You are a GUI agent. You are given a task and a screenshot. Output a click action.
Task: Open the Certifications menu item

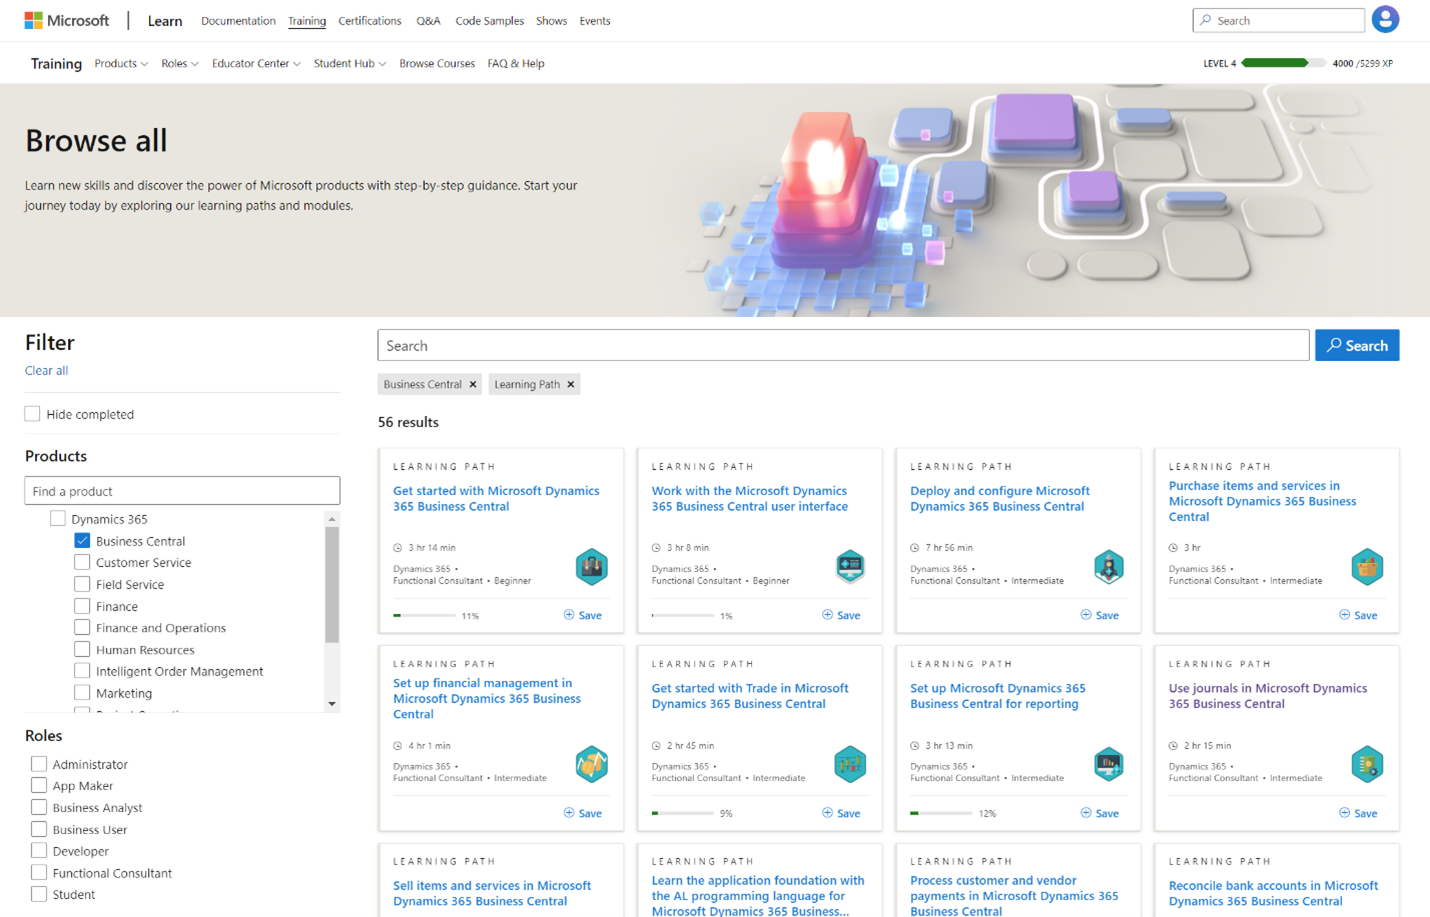pos(370,20)
